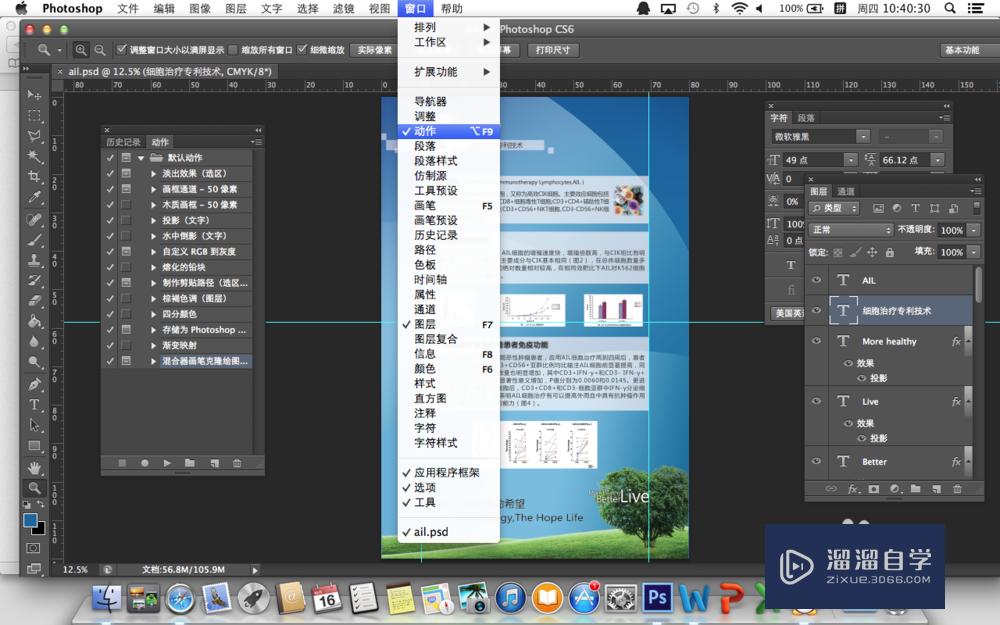The image size is (1000, 625).
Task: Choose 历史记录 from the Window menu
Action: click(x=436, y=235)
